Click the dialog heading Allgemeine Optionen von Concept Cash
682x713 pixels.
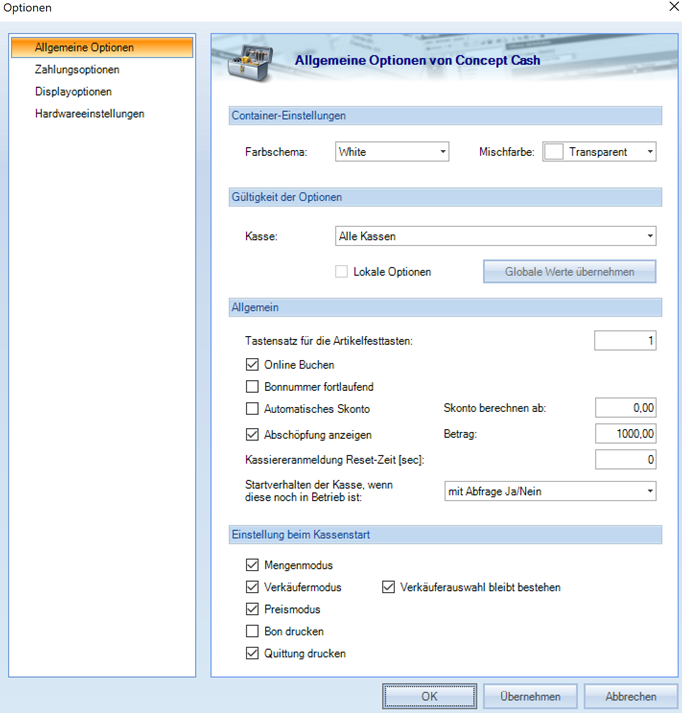(417, 60)
